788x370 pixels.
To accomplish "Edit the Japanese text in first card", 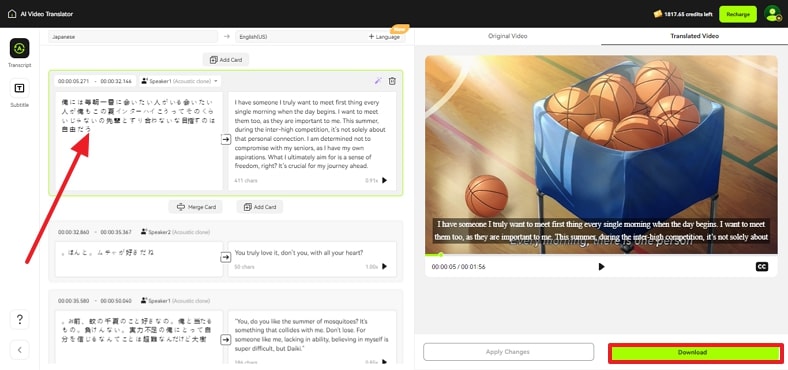I will click(139, 141).
